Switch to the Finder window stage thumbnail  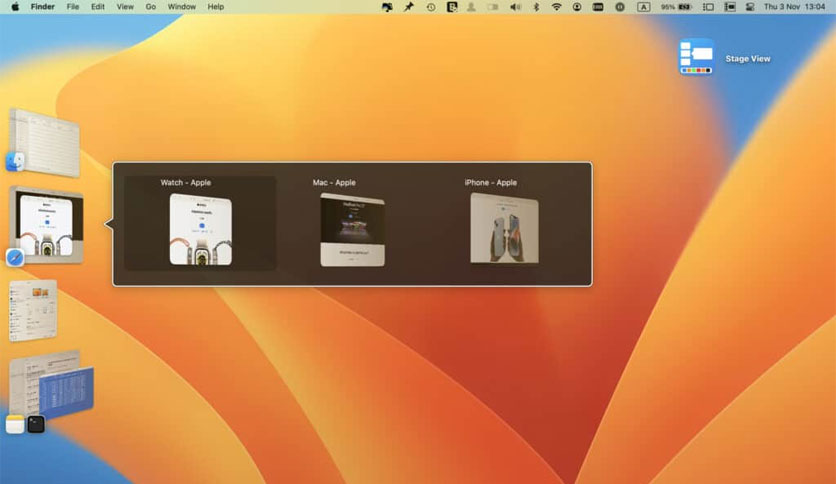(45, 142)
